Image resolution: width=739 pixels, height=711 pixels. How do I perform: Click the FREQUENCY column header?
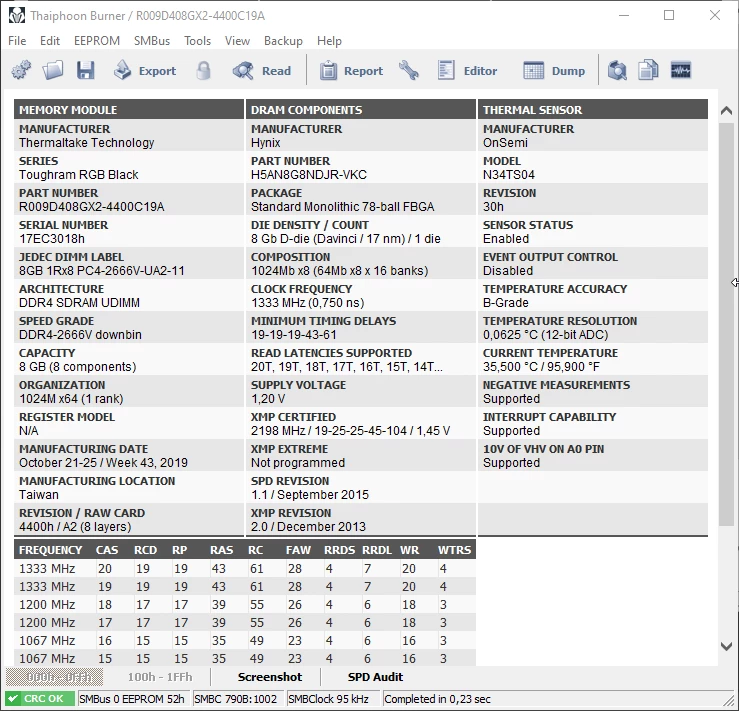[50, 550]
